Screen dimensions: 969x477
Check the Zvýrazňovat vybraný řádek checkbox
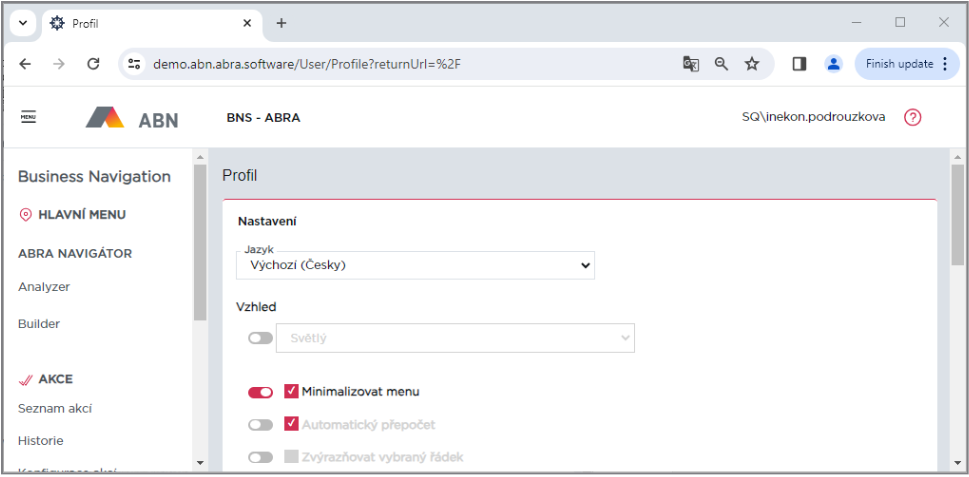[x=291, y=457]
